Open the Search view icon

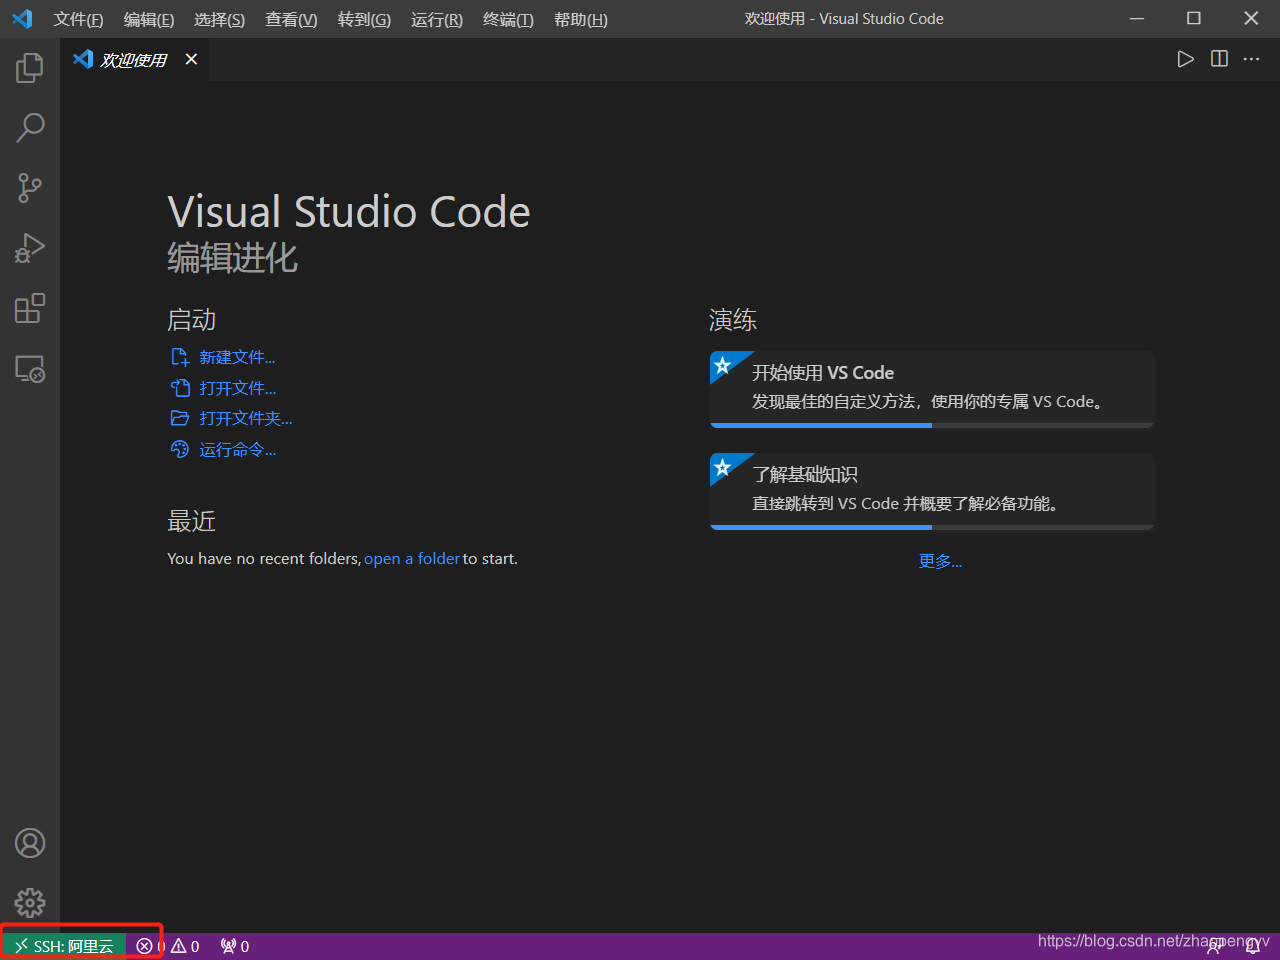30,127
